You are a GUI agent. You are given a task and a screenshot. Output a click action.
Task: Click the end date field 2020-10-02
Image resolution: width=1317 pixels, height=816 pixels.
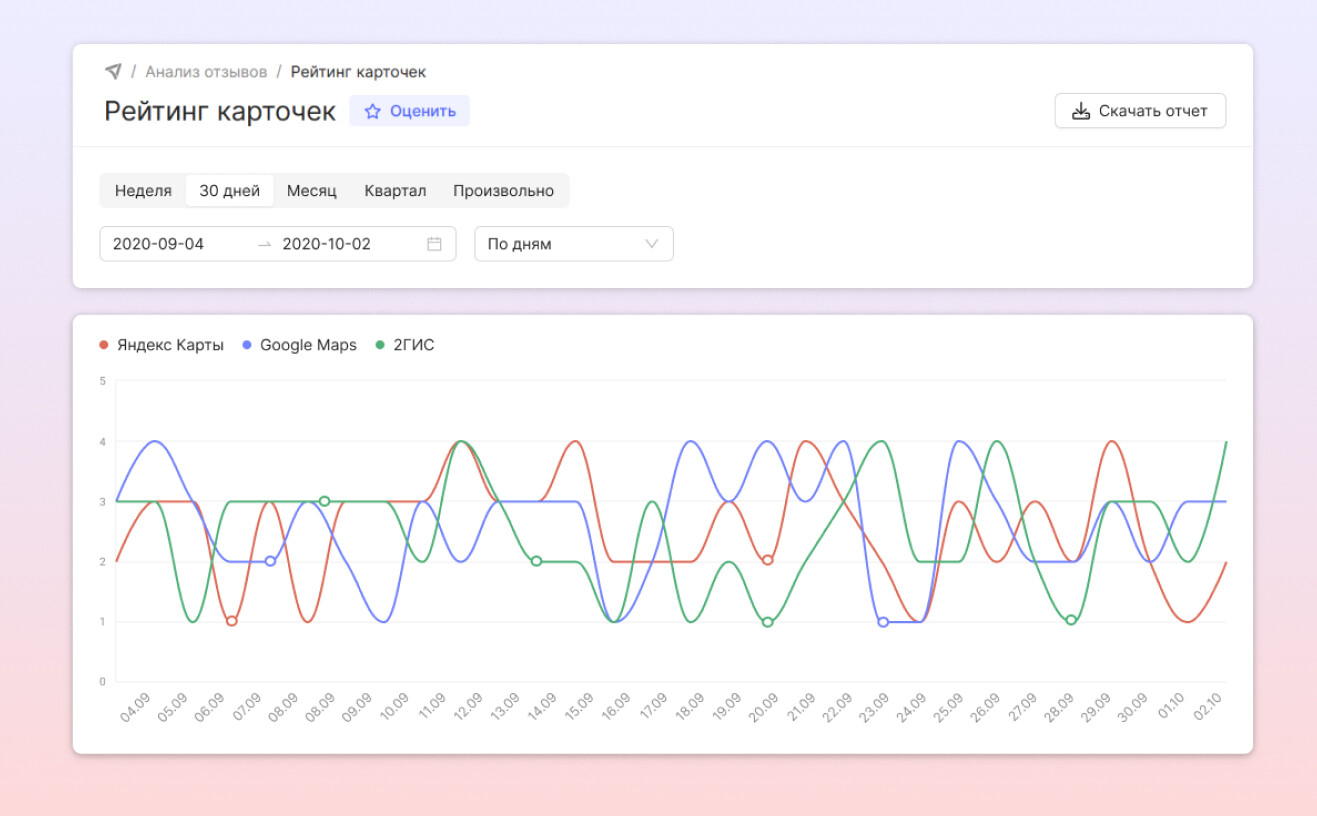click(328, 244)
